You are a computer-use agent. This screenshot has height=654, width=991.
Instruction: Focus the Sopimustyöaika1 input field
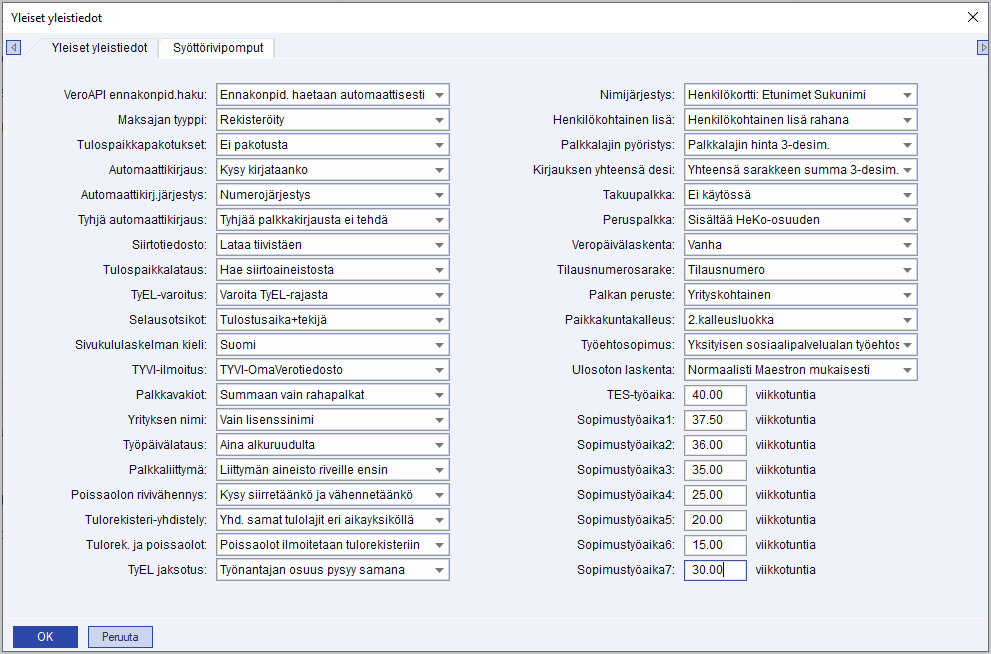coord(715,420)
